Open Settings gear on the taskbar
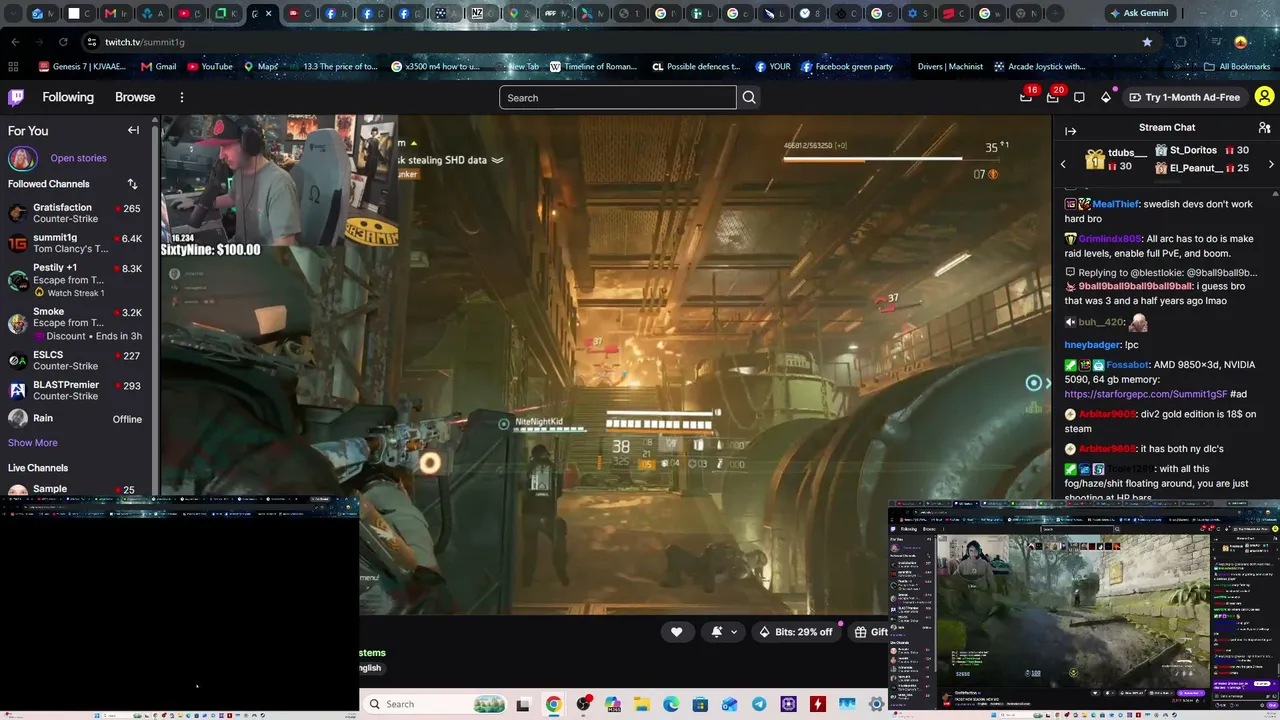 click(x=877, y=705)
